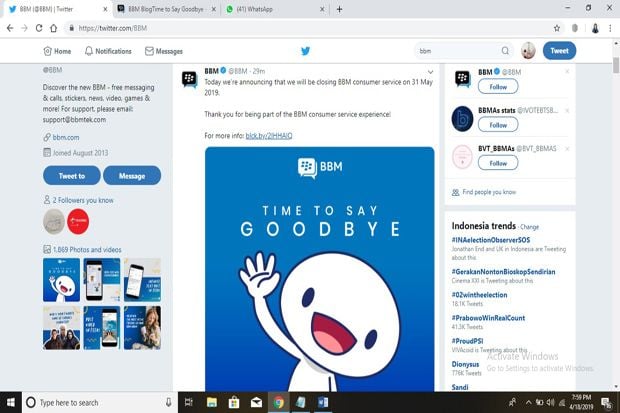This screenshot has height=413, width=620.
Task: Dismiss the BVT_BBMAs suggestion
Action: coord(567,149)
